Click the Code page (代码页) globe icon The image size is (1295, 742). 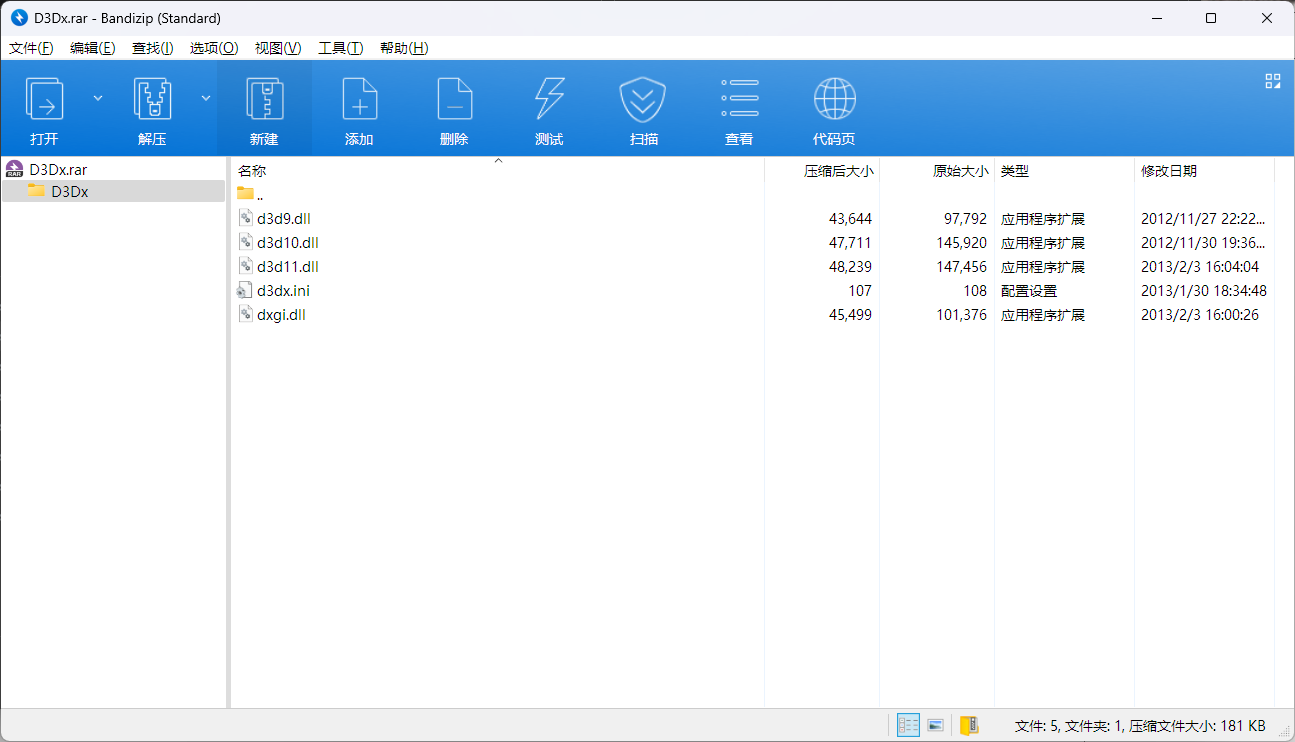click(834, 99)
